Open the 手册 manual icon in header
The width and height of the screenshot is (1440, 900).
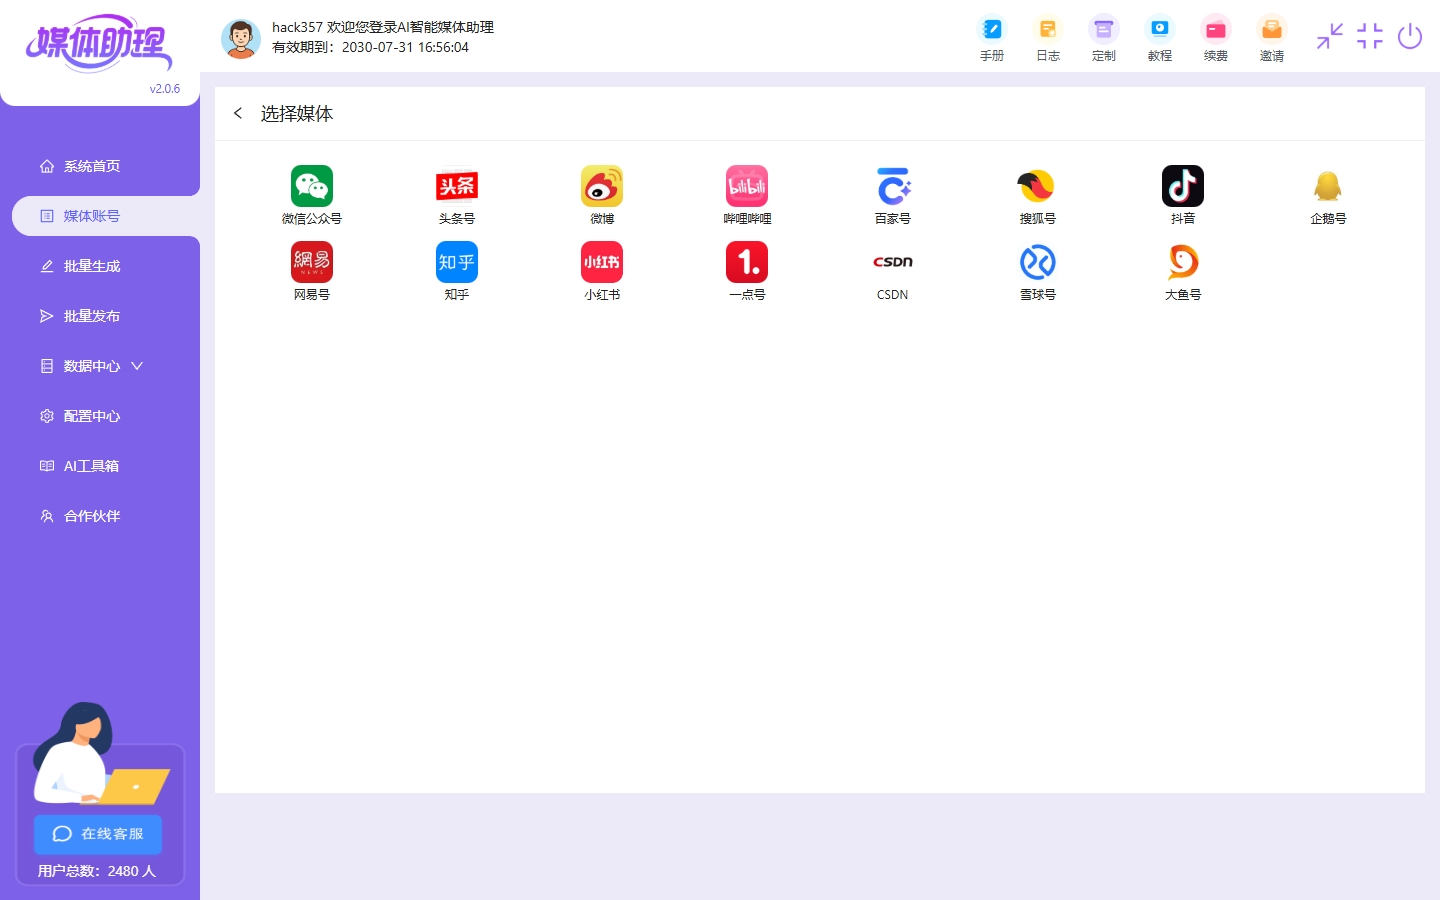point(991,30)
